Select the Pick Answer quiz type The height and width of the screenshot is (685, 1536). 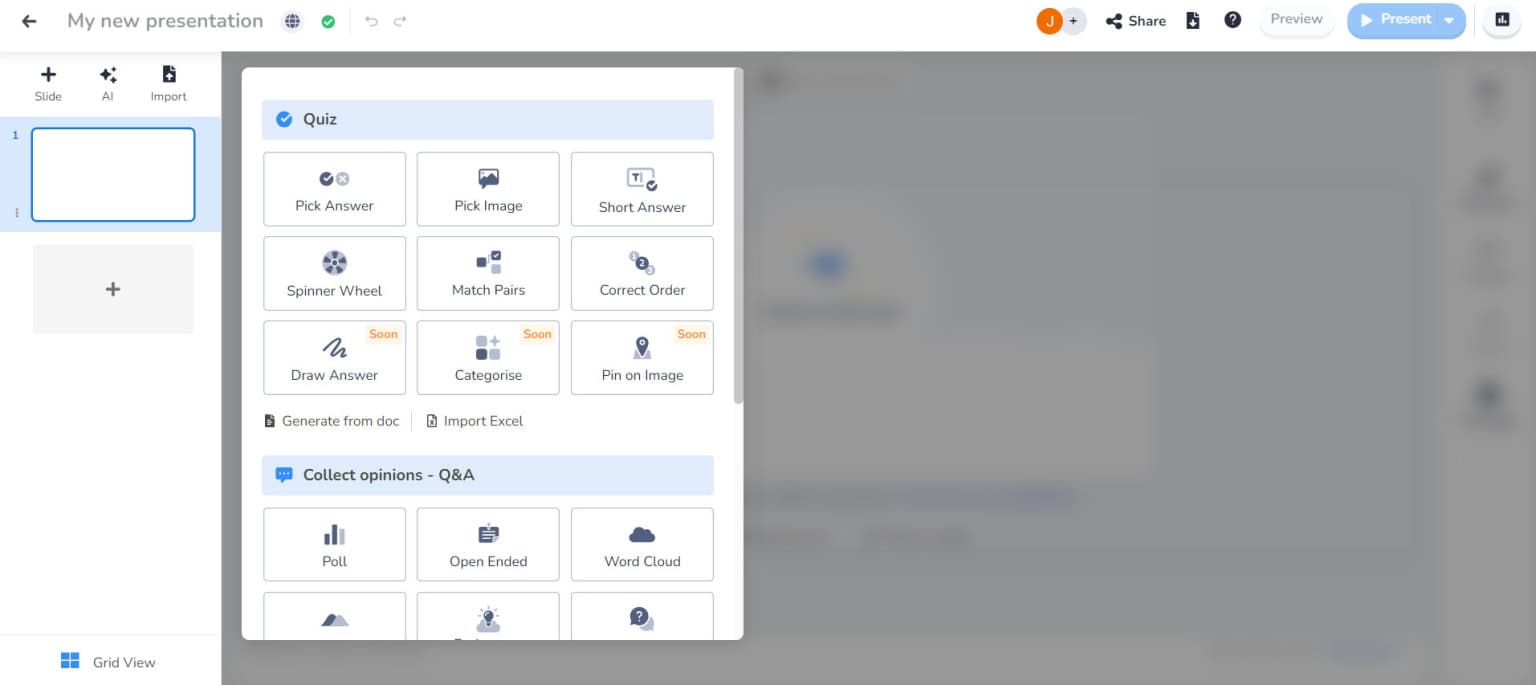tap(334, 189)
